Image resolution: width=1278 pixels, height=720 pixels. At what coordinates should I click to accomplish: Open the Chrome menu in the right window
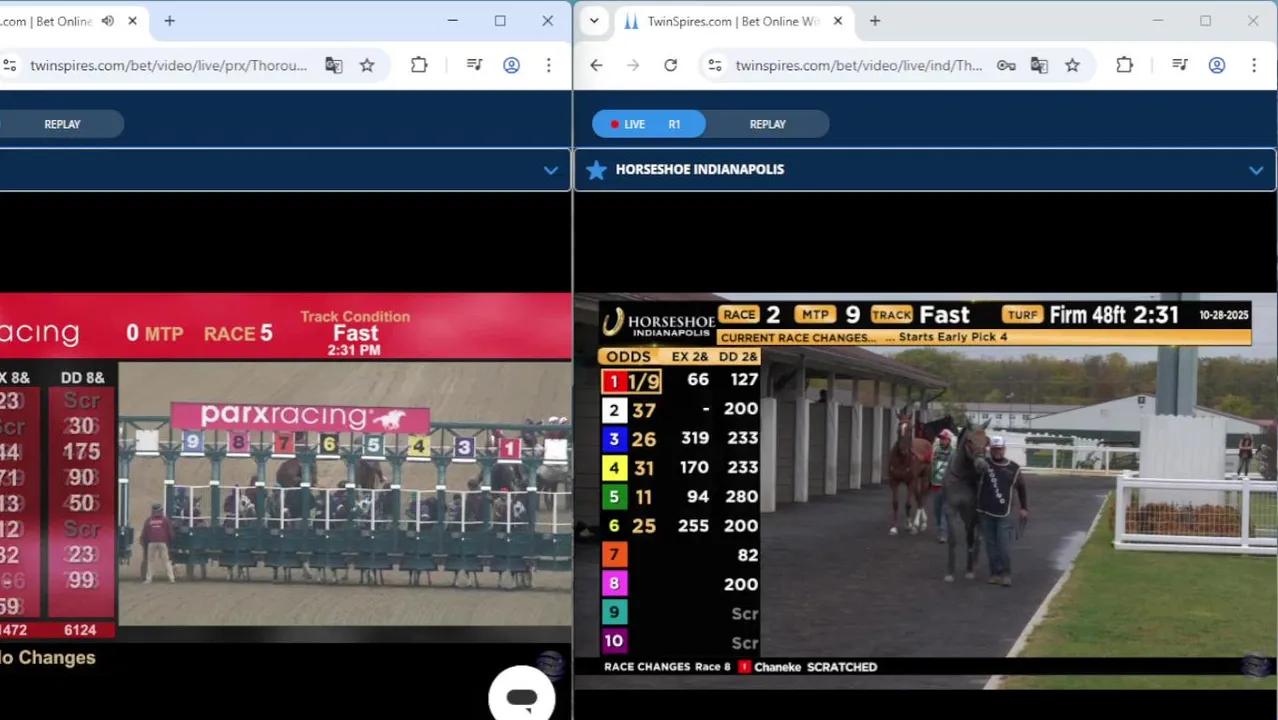1254,65
